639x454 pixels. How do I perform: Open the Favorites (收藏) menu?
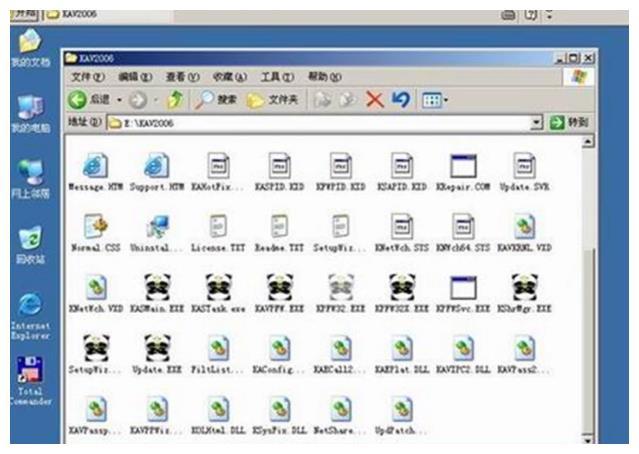pos(229,77)
